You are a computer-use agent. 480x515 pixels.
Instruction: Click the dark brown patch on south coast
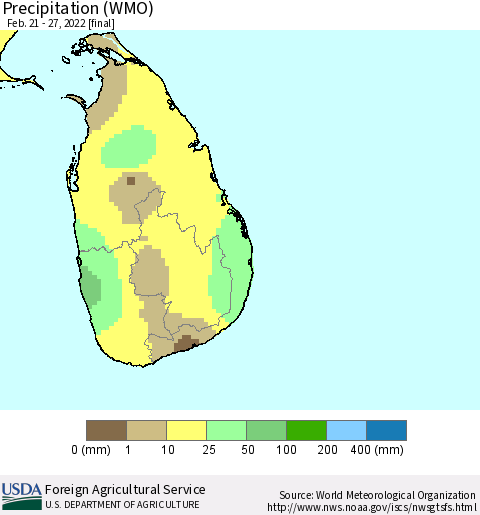pos(186,344)
